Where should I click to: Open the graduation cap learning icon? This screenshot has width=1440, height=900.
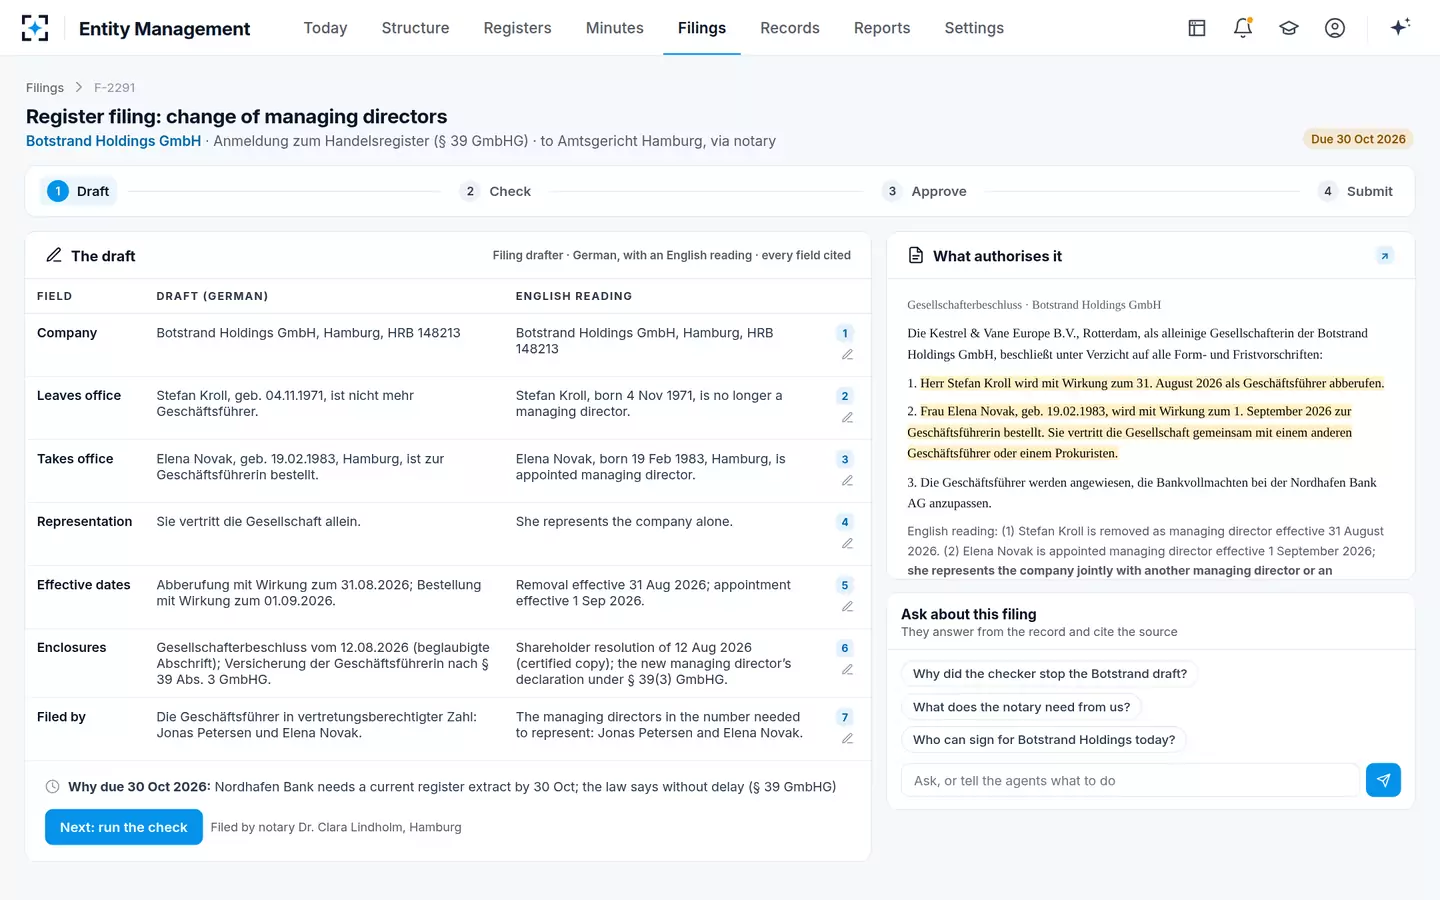1289,28
